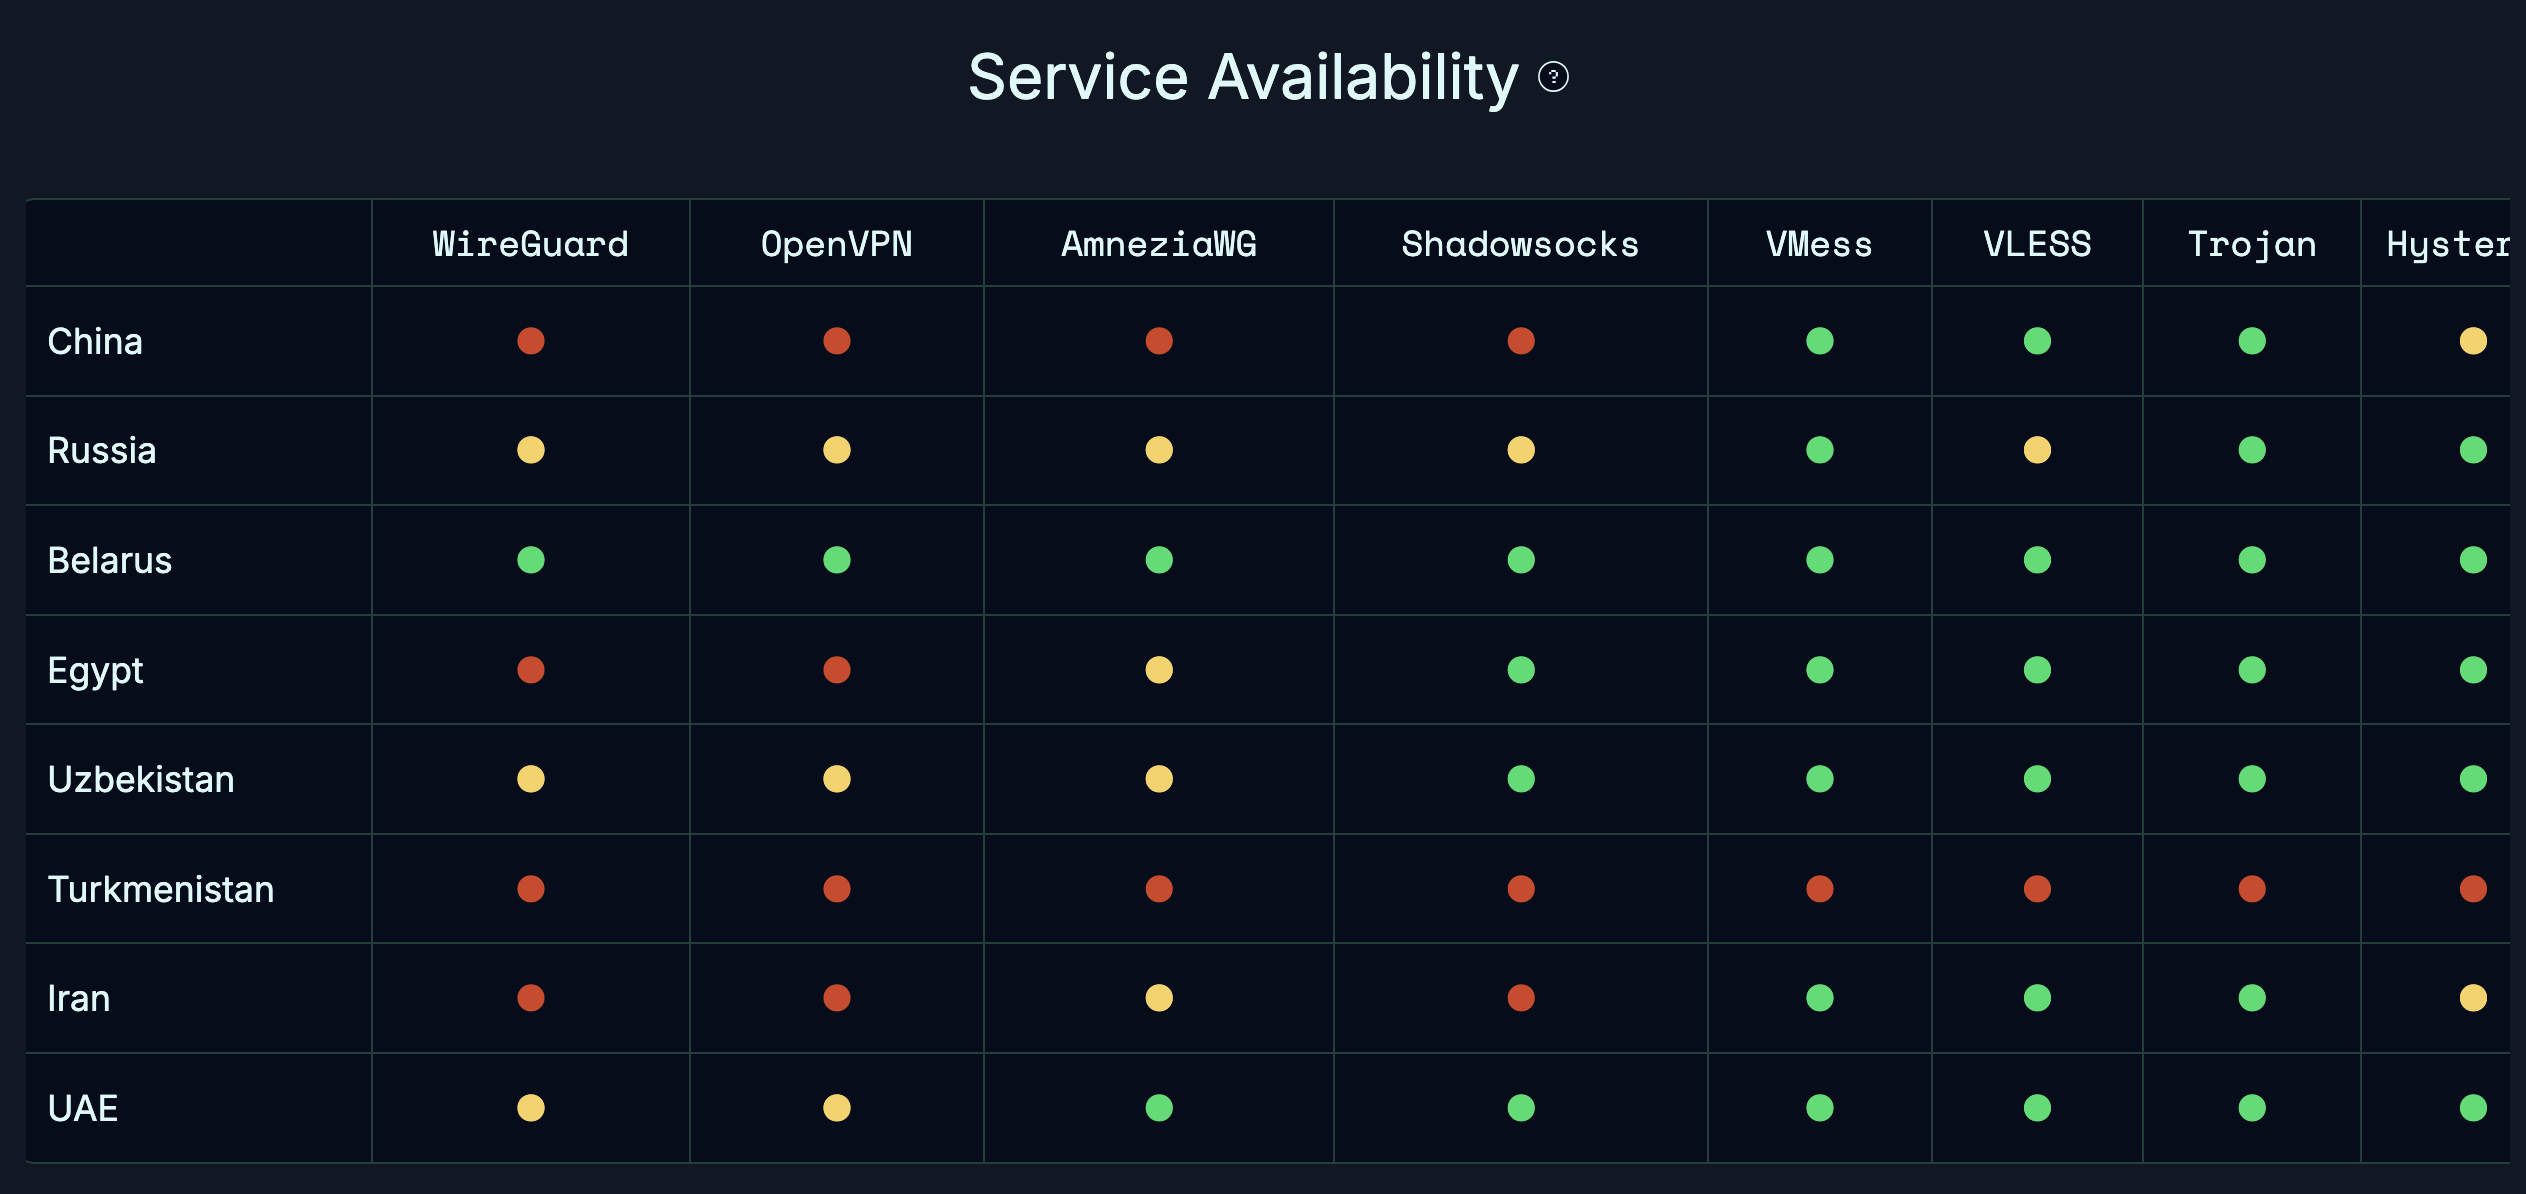Select the WireGuard column header
The height and width of the screenshot is (1194, 2526).
pos(531,244)
